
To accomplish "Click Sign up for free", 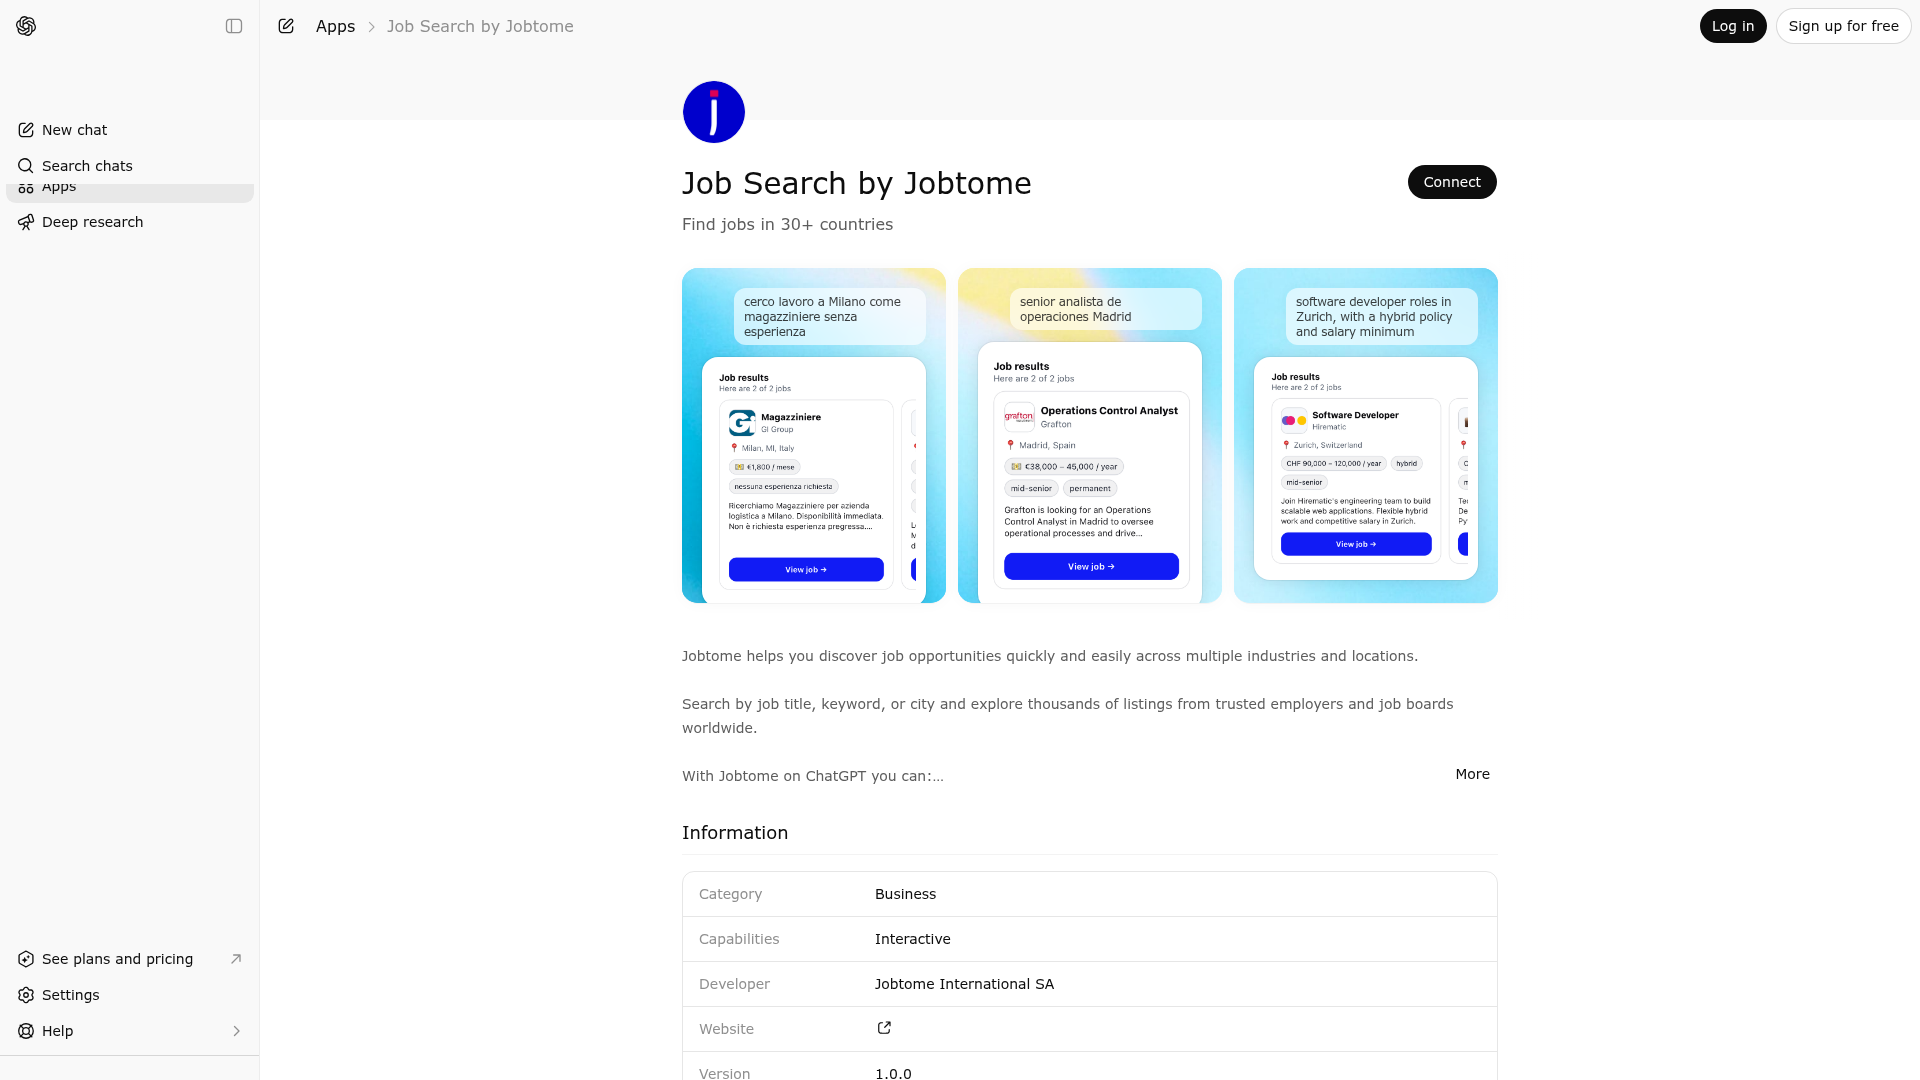I will 1844,26.
